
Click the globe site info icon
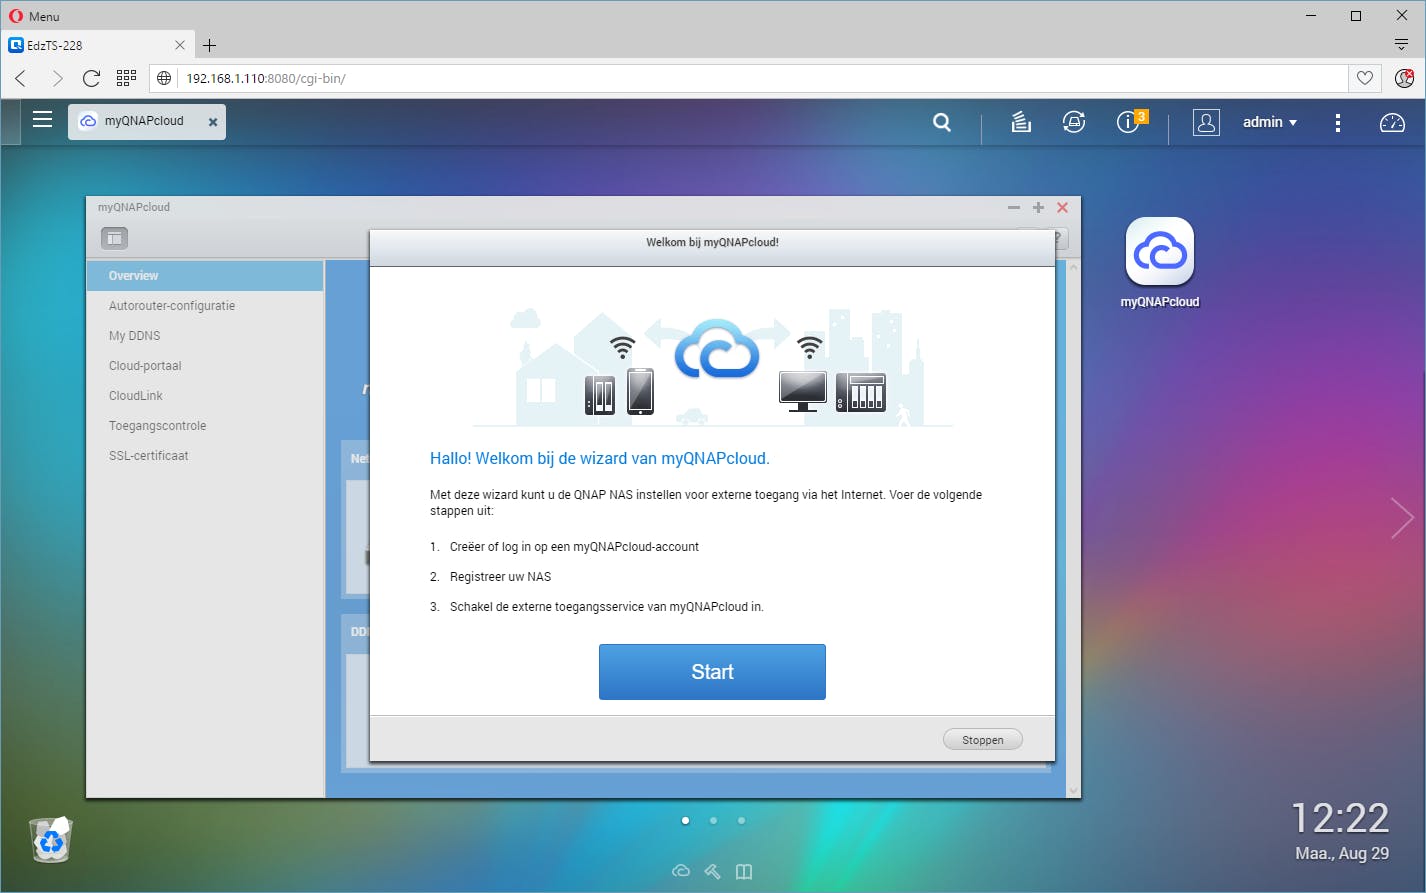165,78
